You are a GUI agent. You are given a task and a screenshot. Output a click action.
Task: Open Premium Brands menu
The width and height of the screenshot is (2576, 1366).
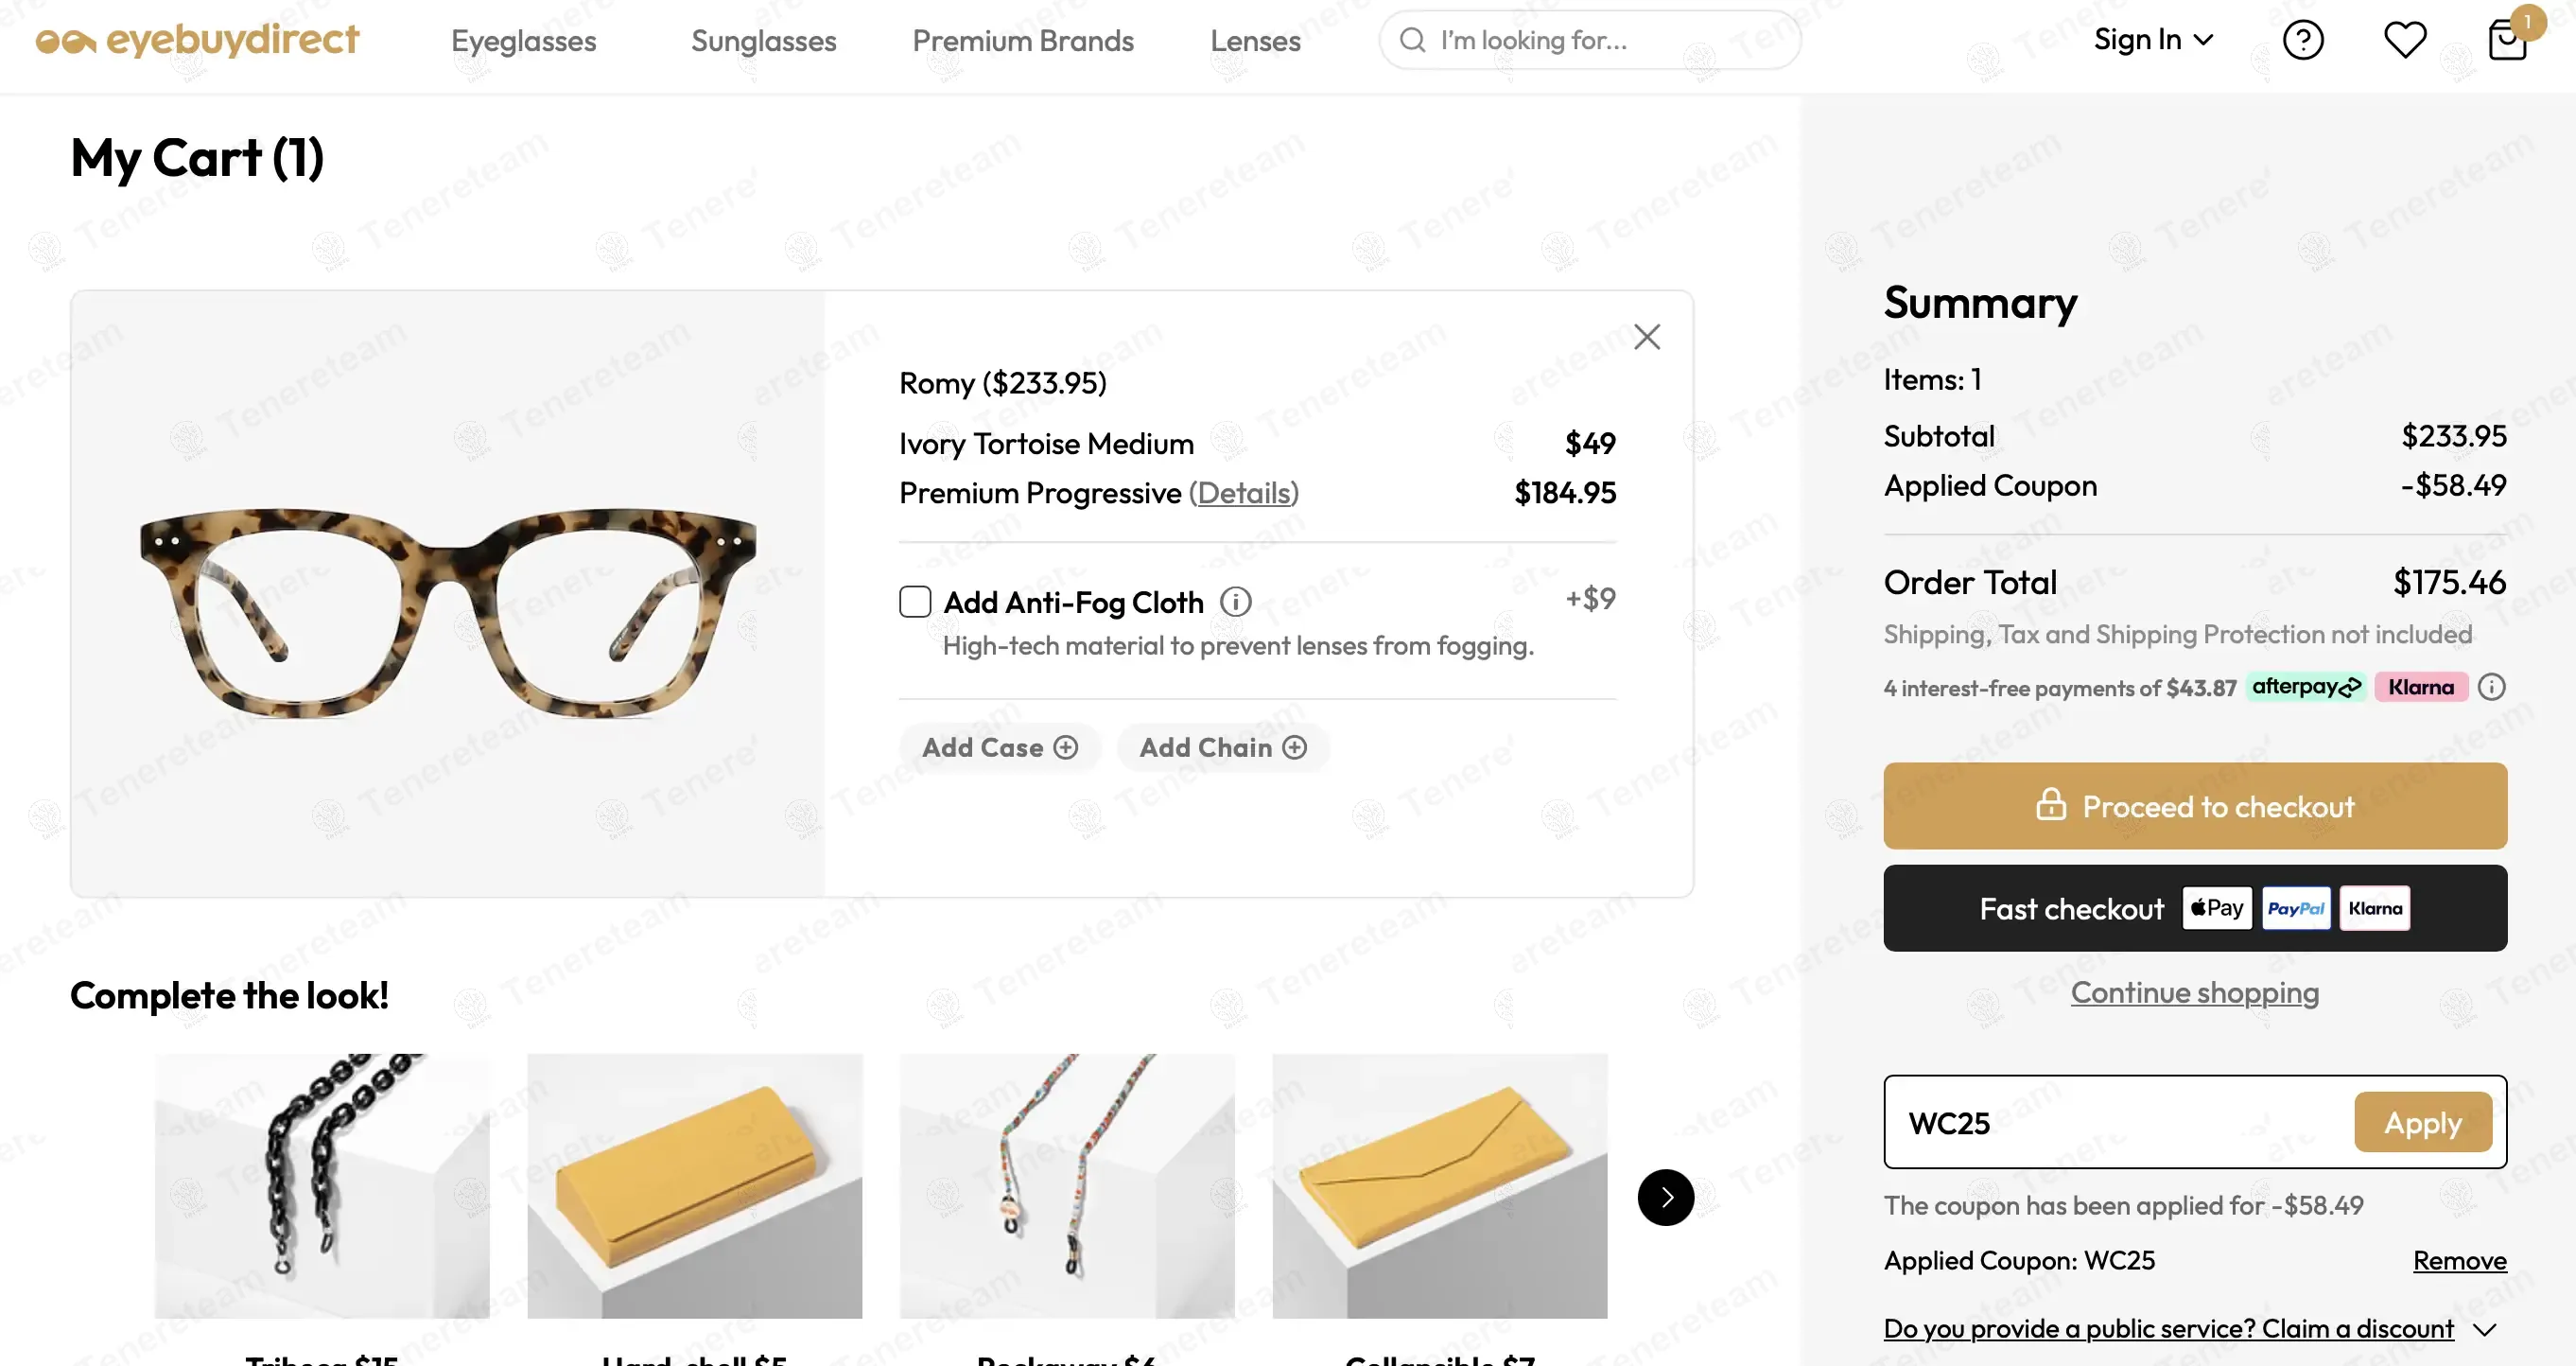point(1022,41)
